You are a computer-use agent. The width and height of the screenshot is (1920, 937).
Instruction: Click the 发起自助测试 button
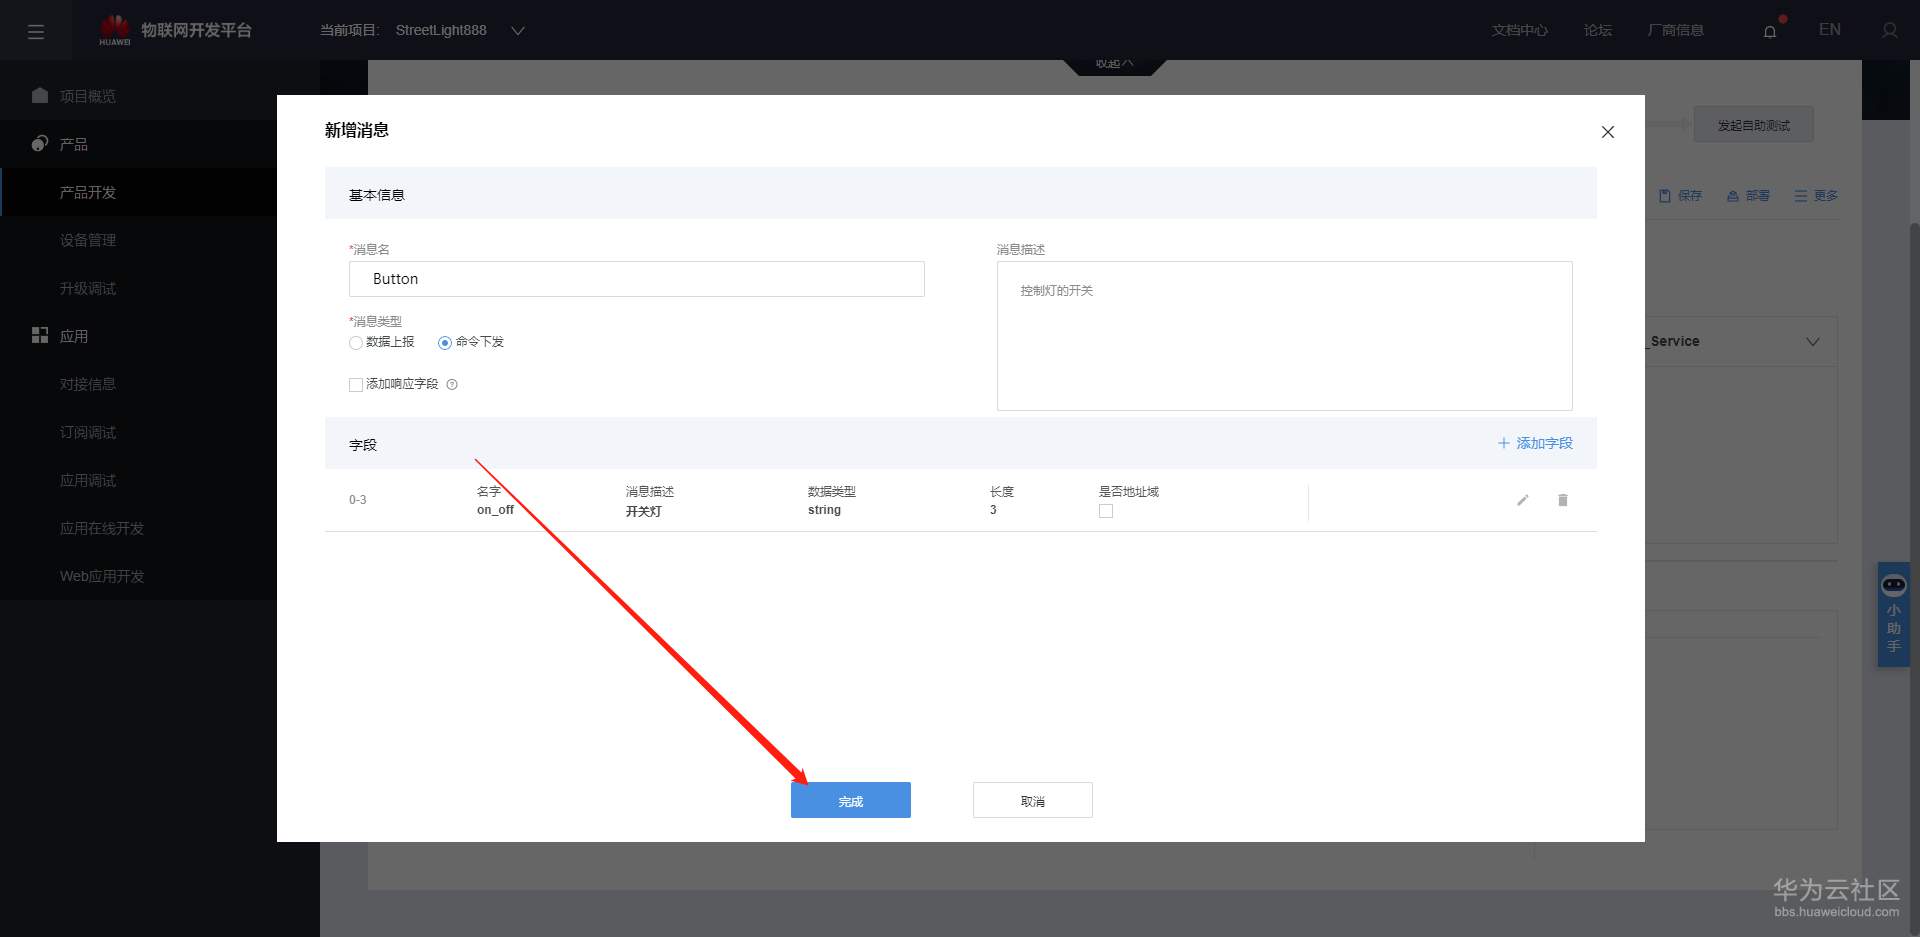pos(1754,125)
